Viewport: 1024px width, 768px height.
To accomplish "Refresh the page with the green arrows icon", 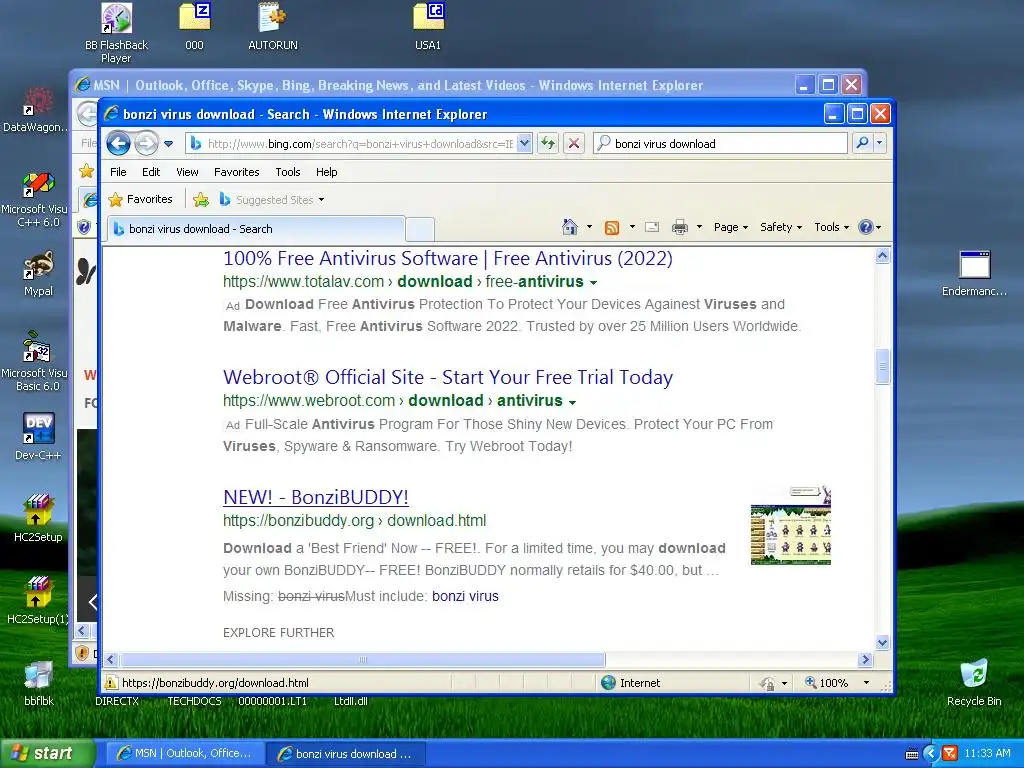I will tap(548, 143).
